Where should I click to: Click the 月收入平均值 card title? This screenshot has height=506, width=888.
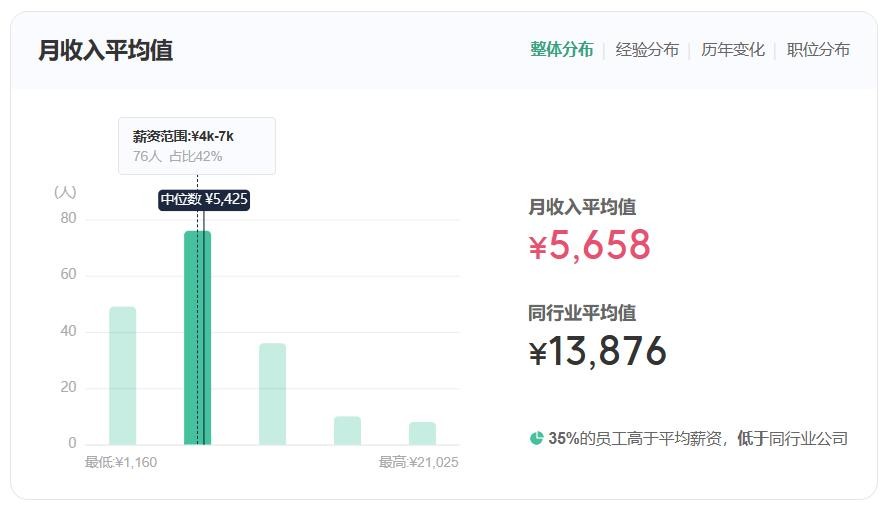coord(105,50)
